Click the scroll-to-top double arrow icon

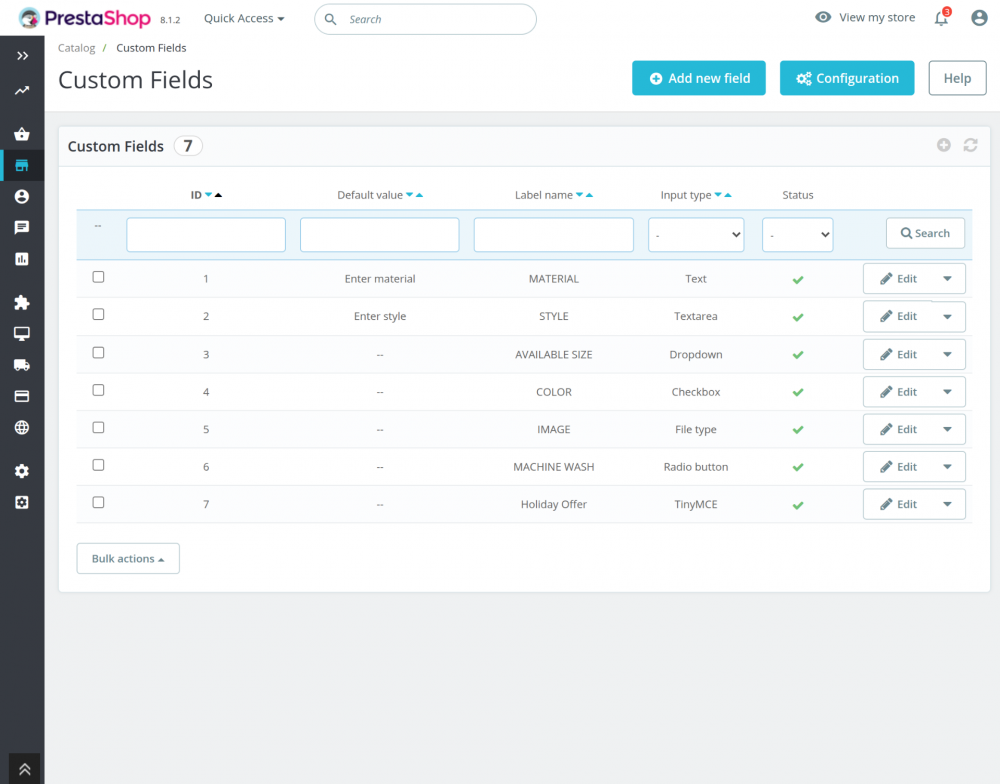25,769
